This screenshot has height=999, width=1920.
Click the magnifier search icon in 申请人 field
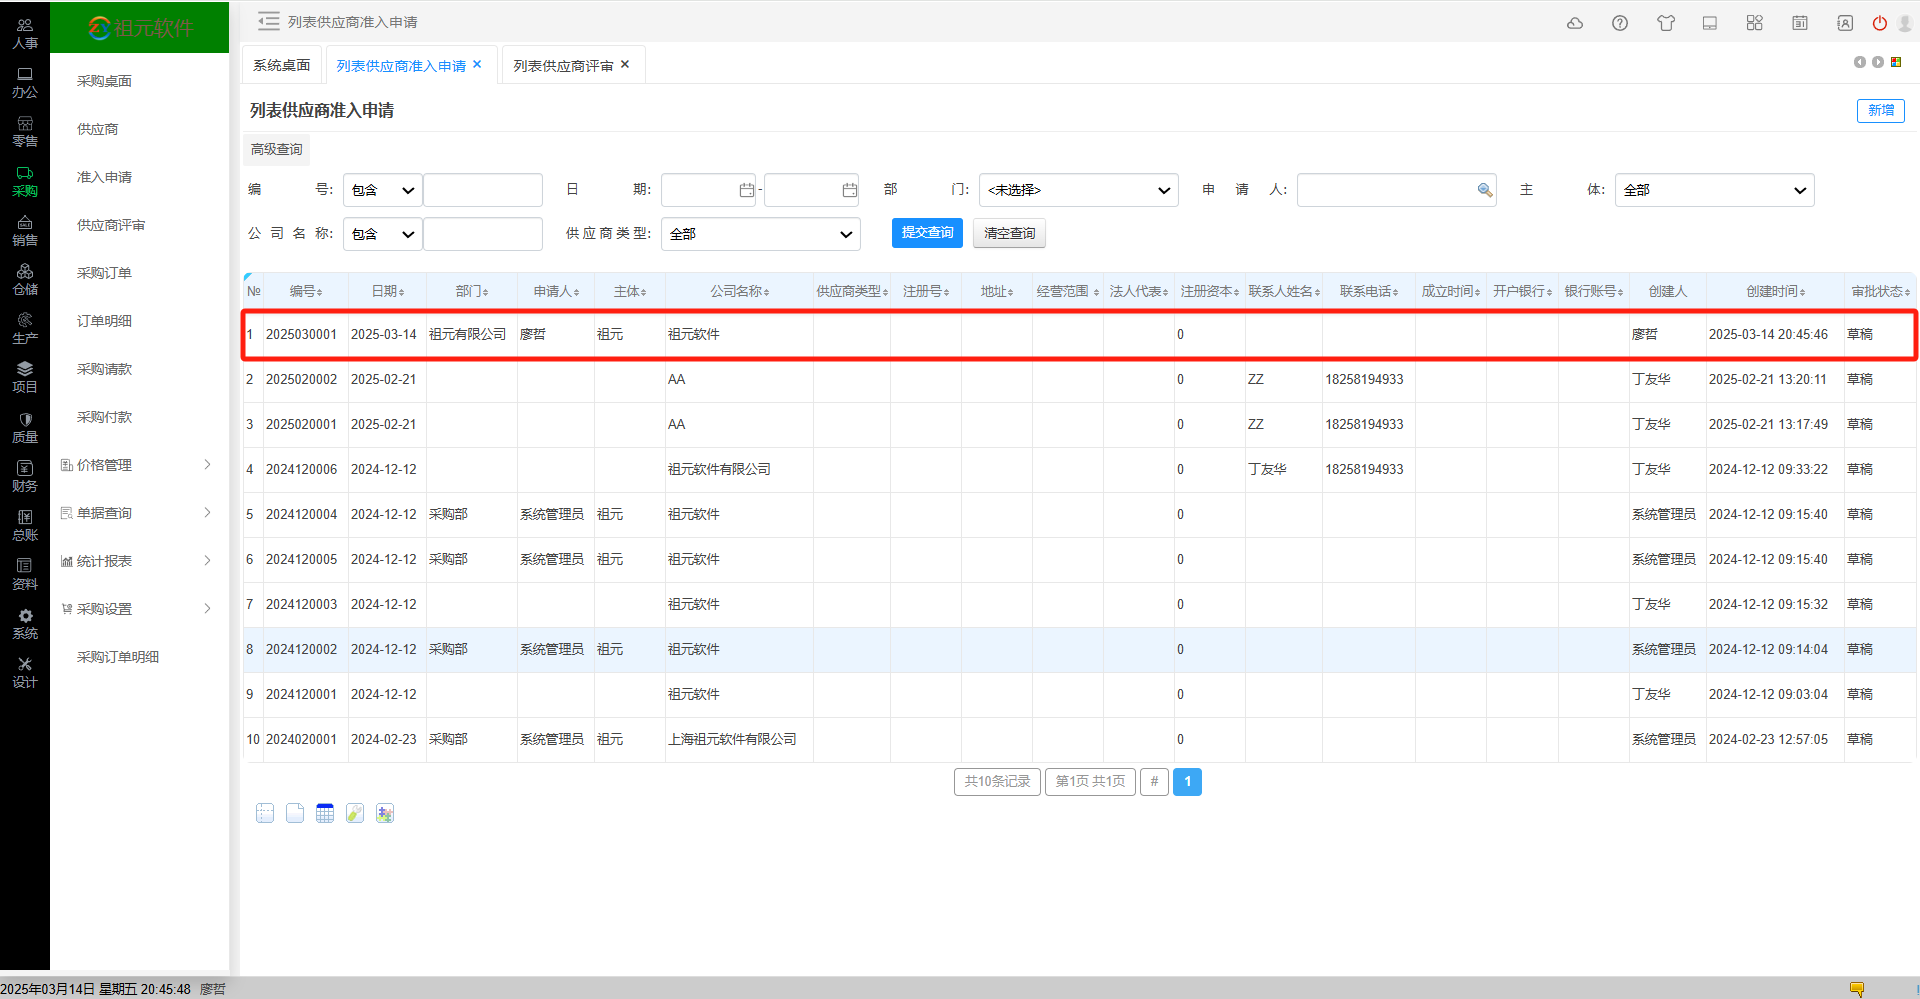click(1485, 190)
